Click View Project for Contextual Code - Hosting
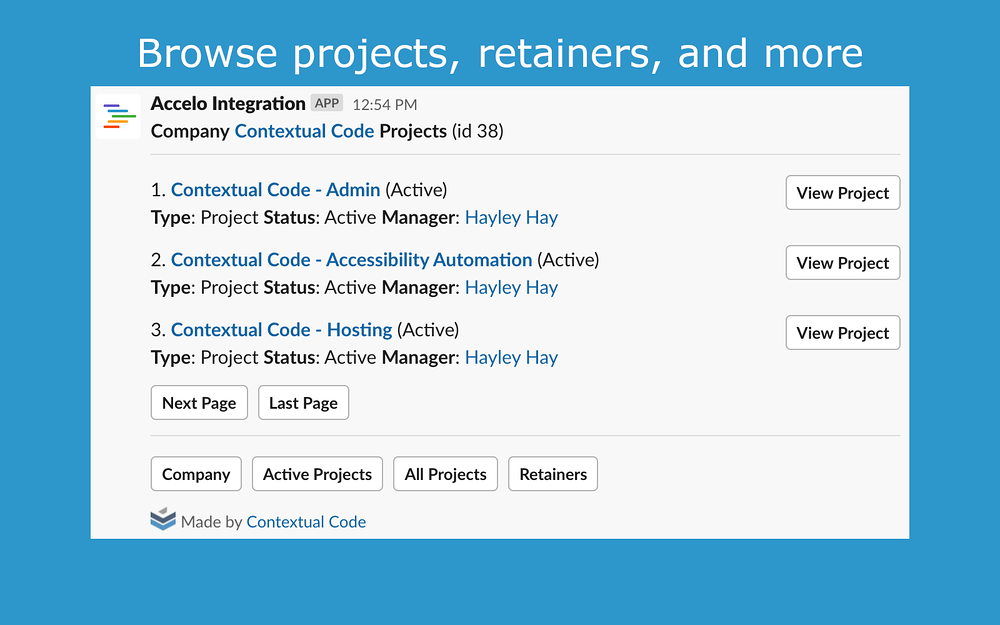 (x=842, y=333)
